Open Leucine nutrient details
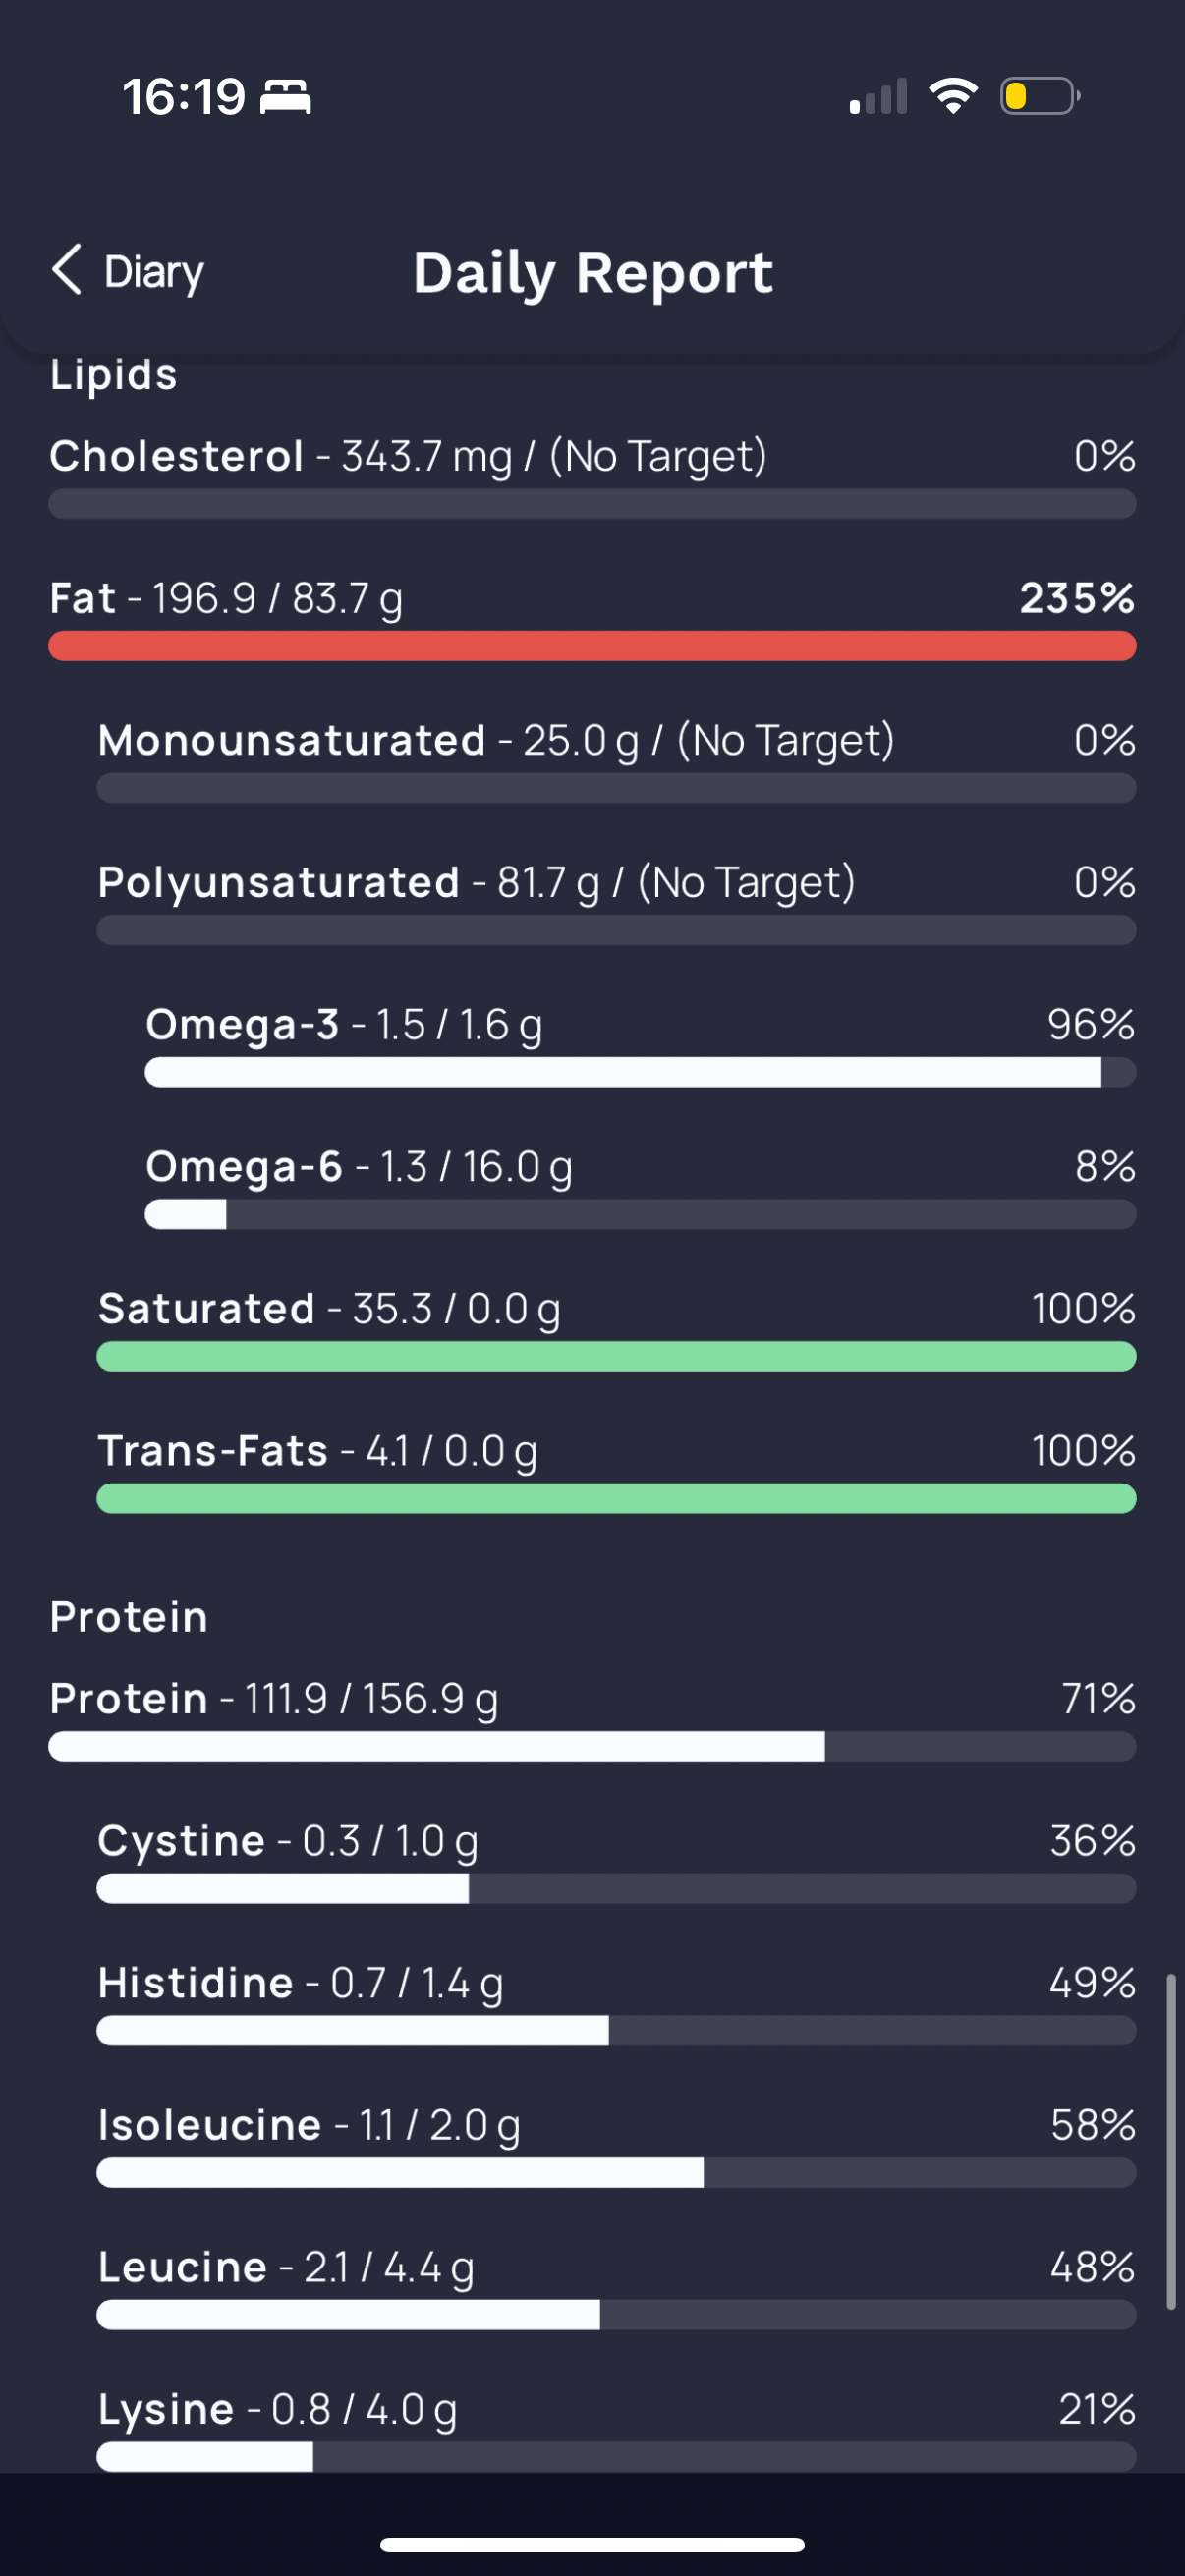1185x2576 pixels. 616,2286
